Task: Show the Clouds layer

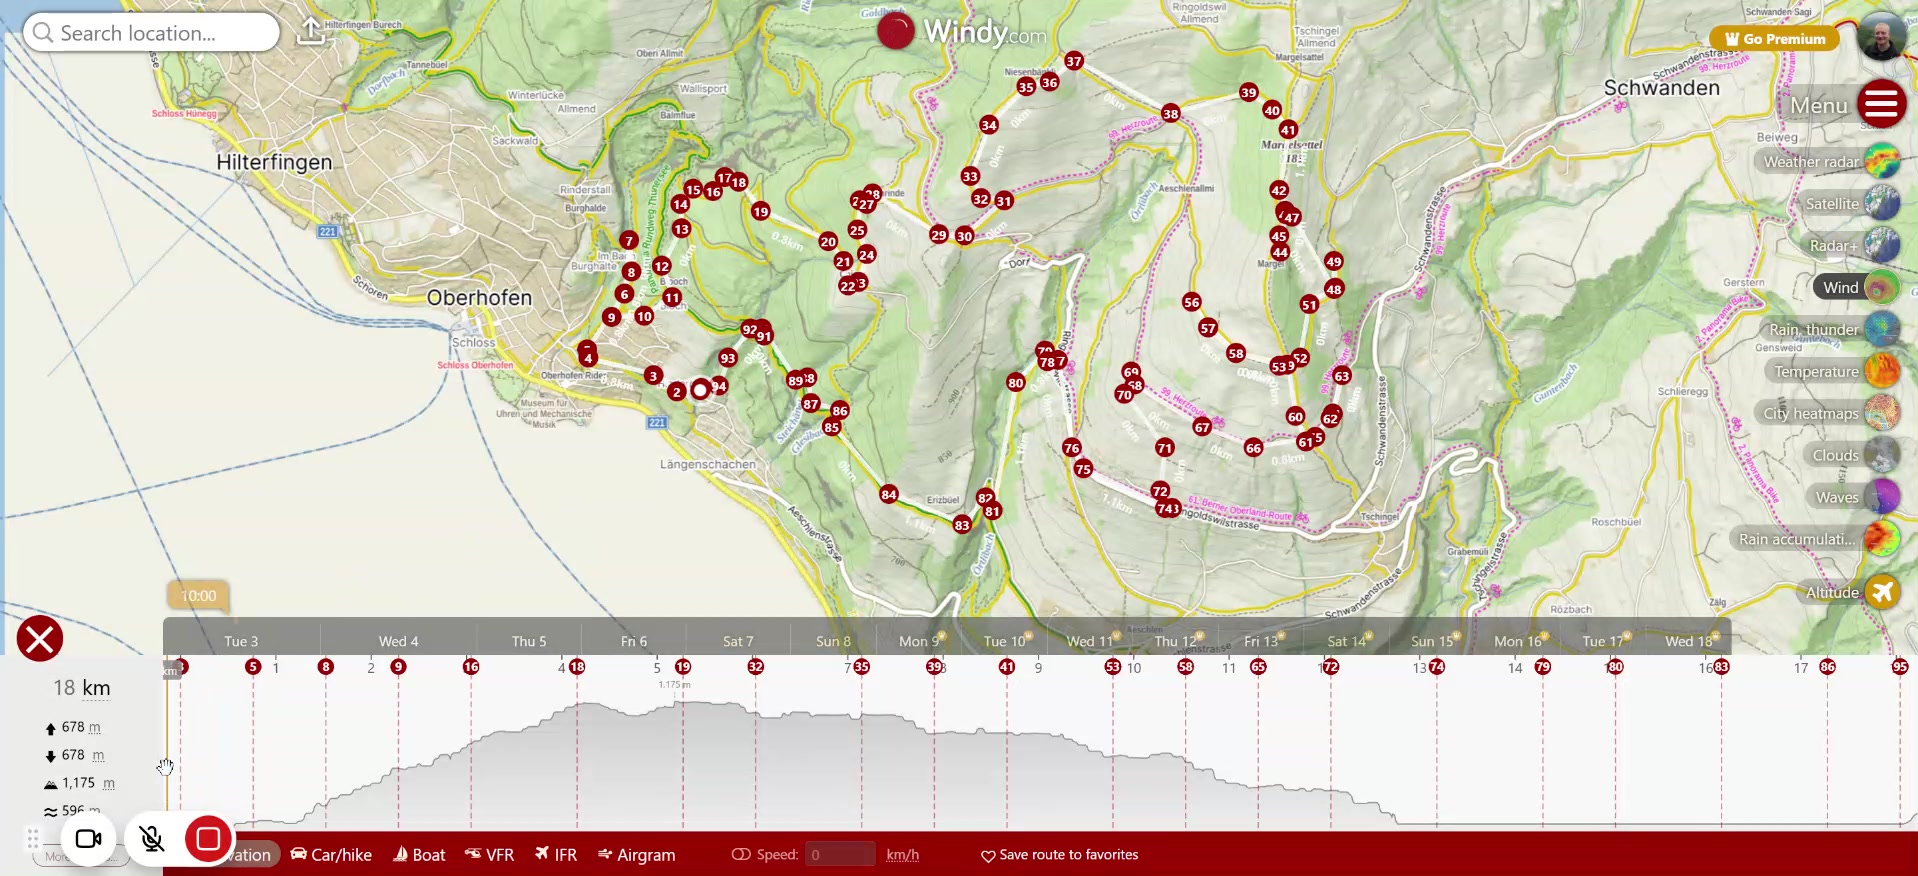Action: point(1881,455)
